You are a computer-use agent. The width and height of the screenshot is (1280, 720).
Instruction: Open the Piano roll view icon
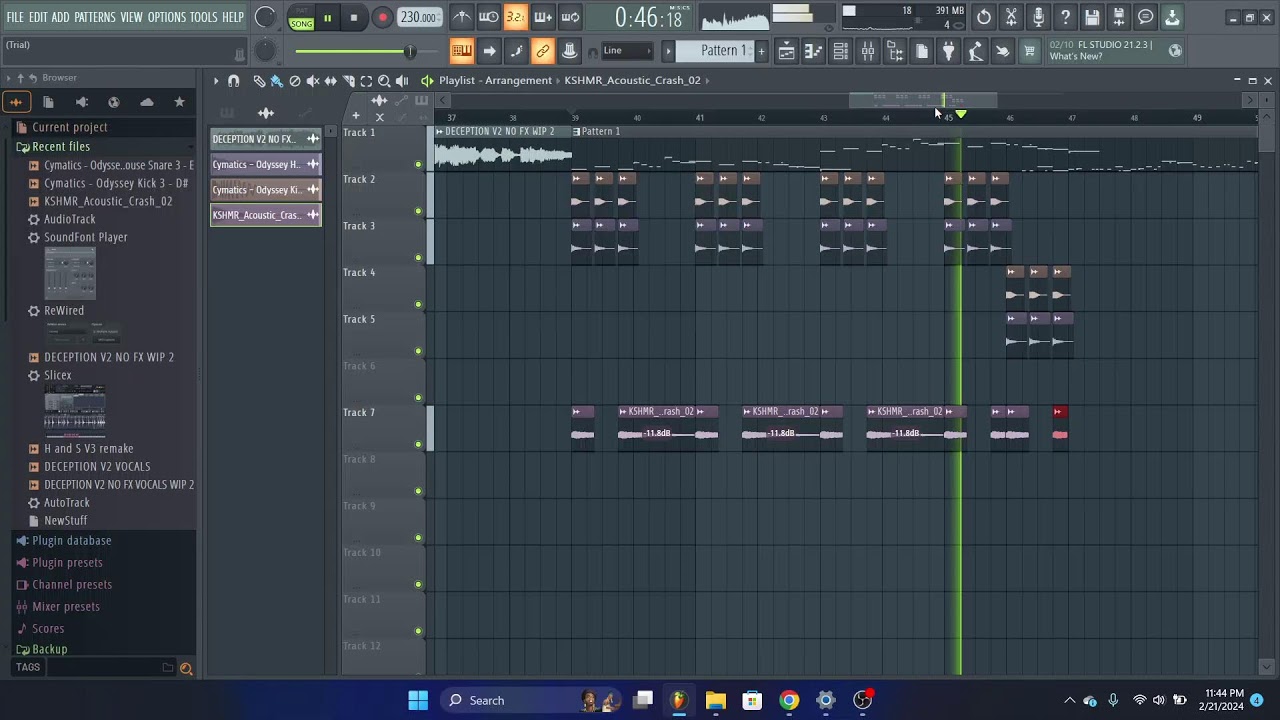click(814, 52)
